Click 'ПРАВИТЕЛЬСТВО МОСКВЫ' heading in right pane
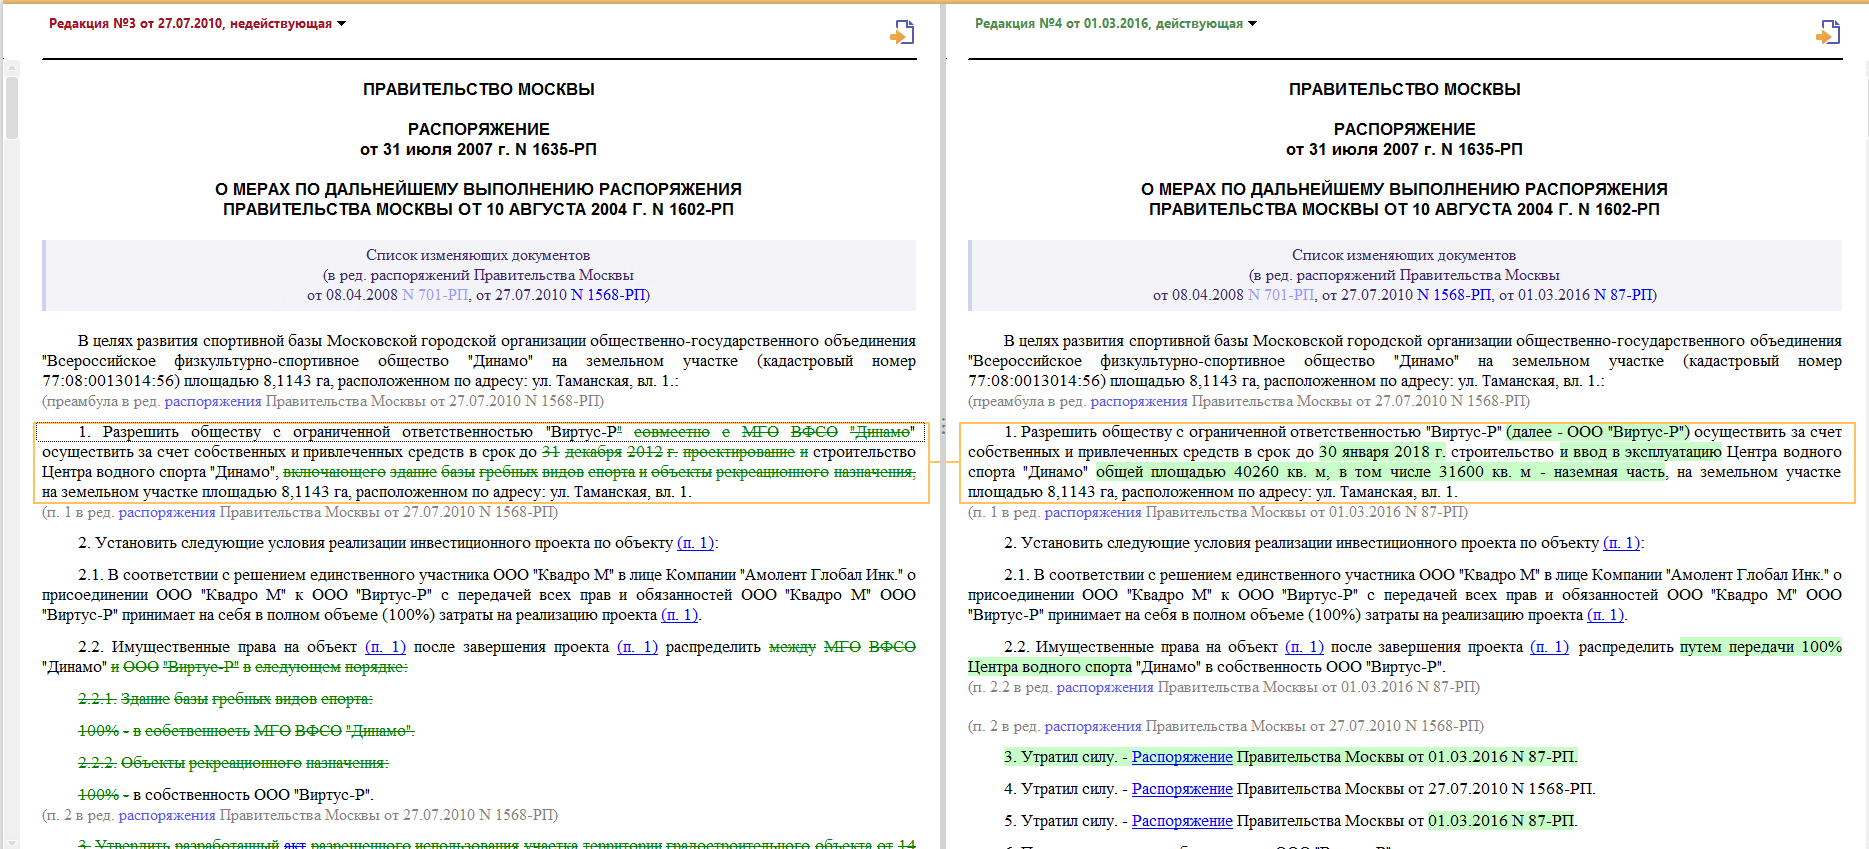The width and height of the screenshot is (1869, 849). pyautogui.click(x=1405, y=89)
